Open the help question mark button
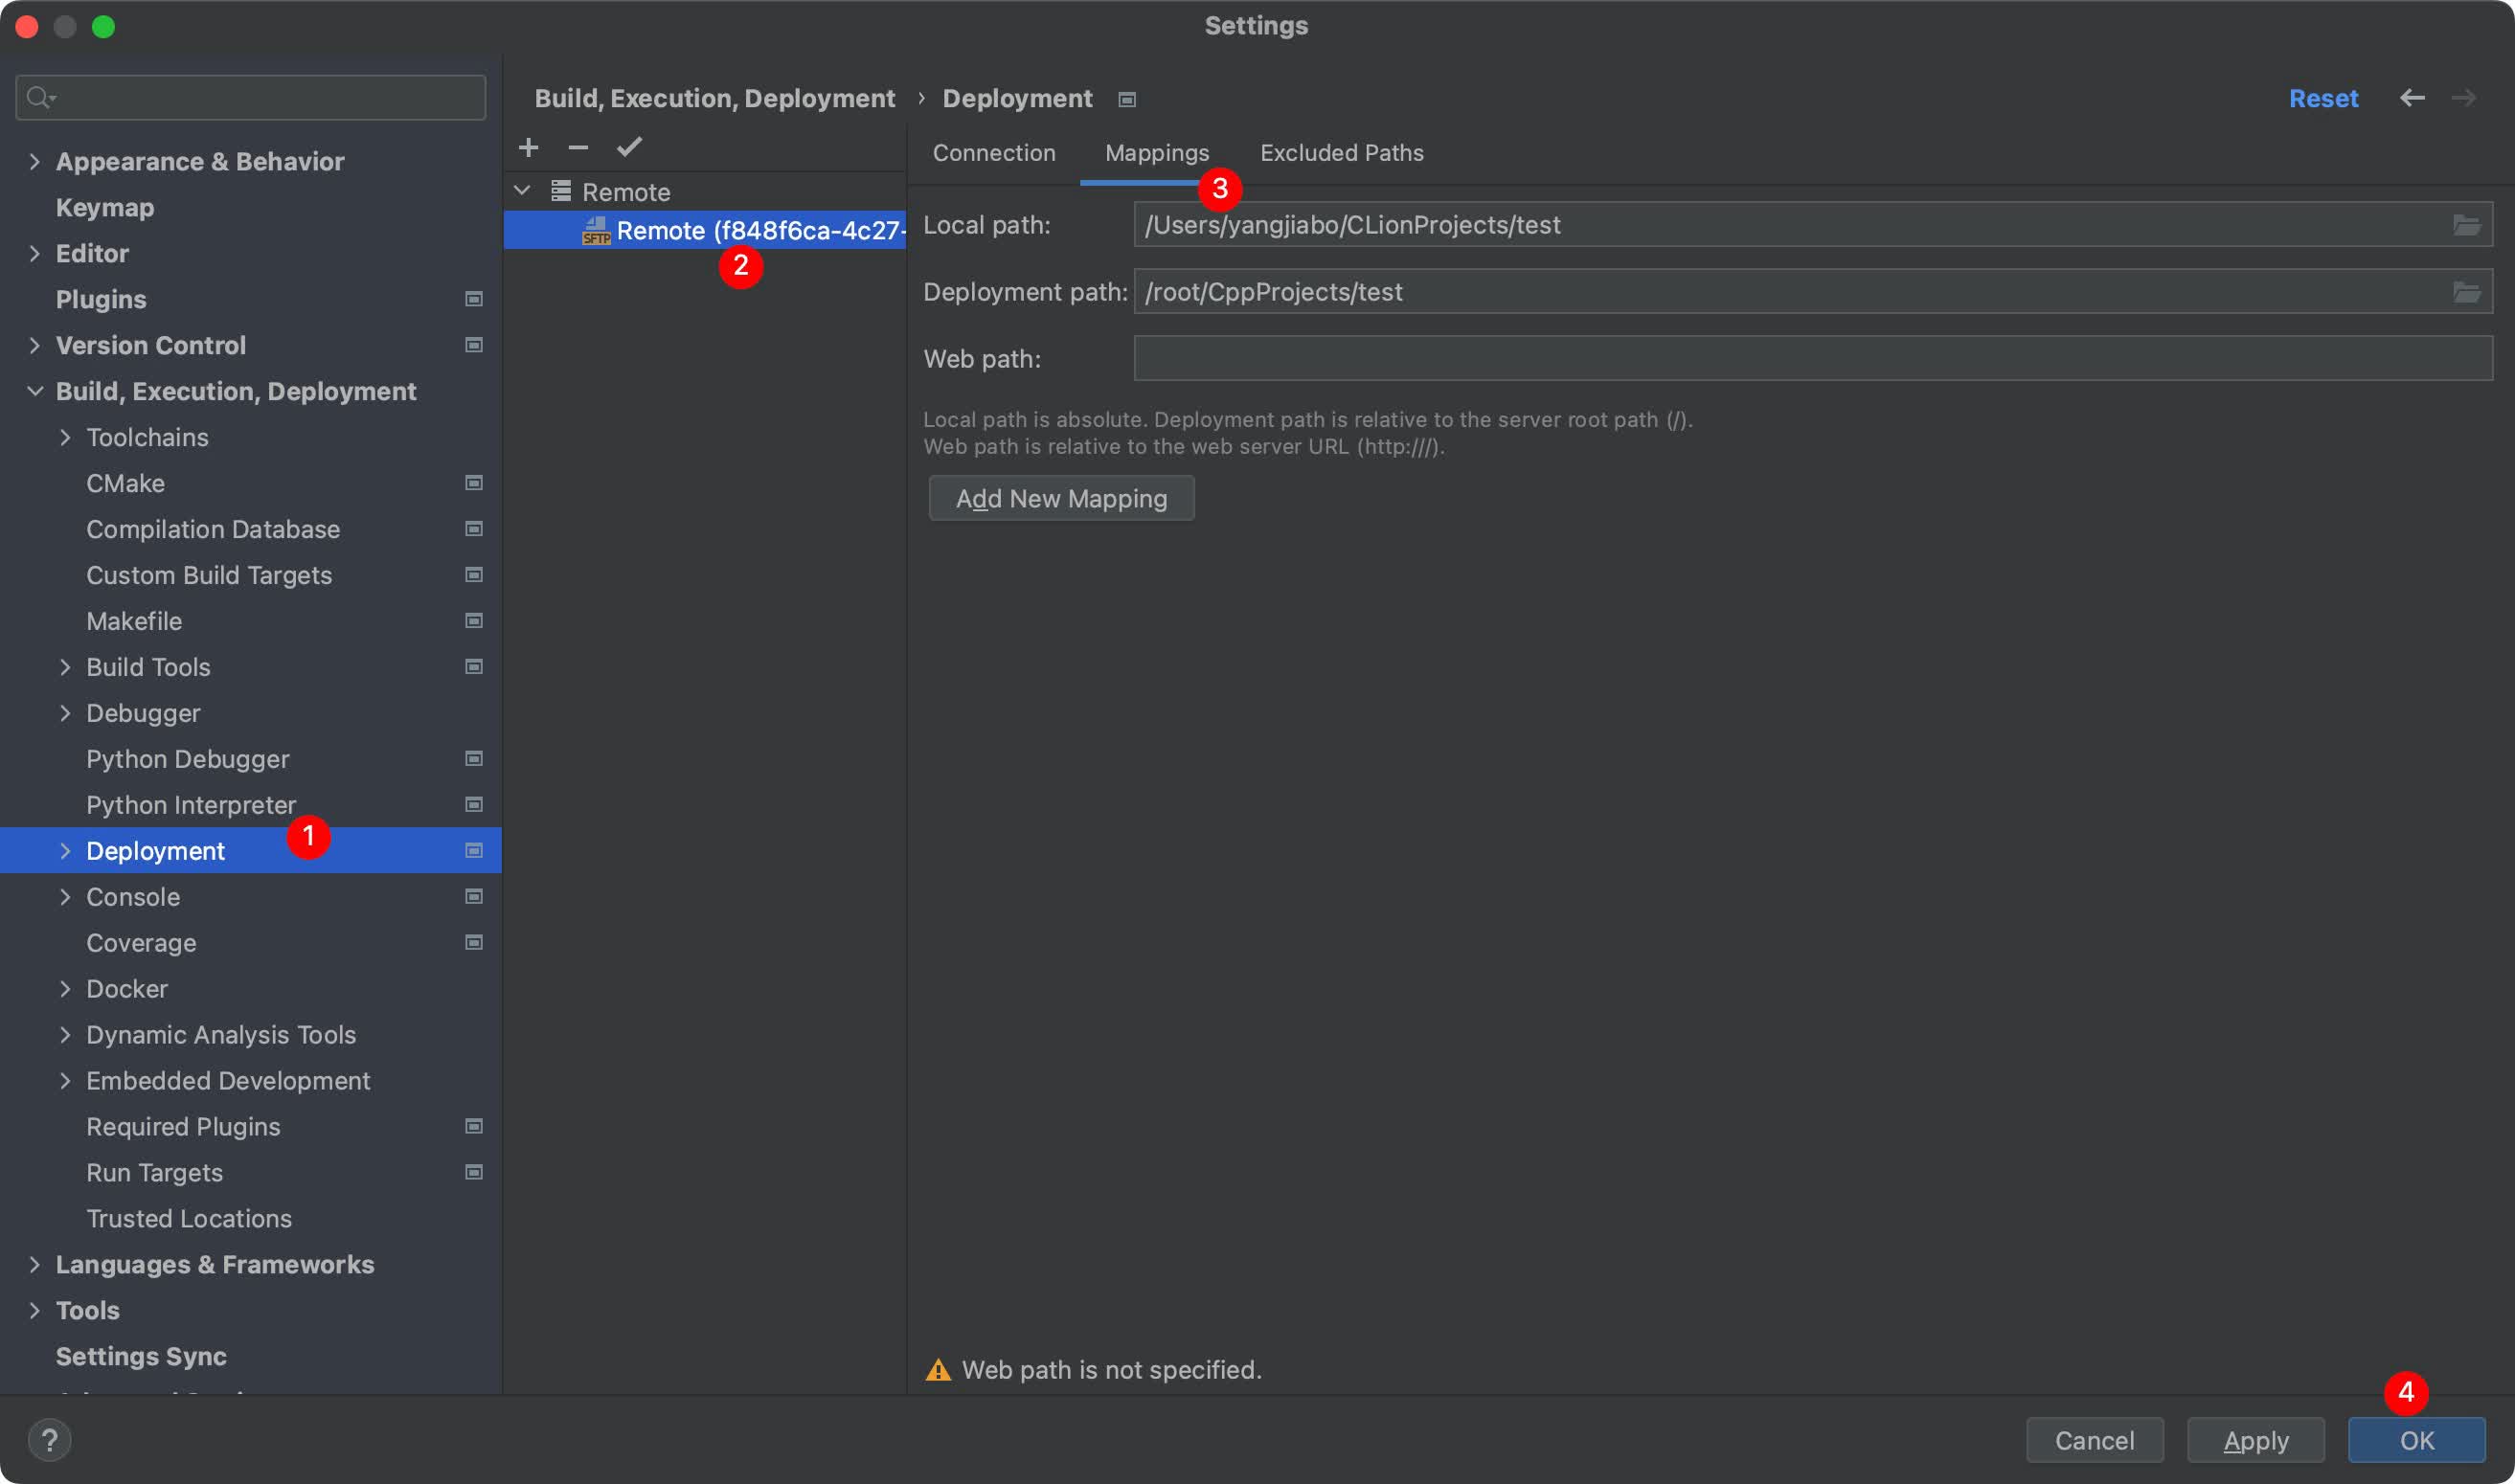Viewport: 2515px width, 1484px height. 49,1440
